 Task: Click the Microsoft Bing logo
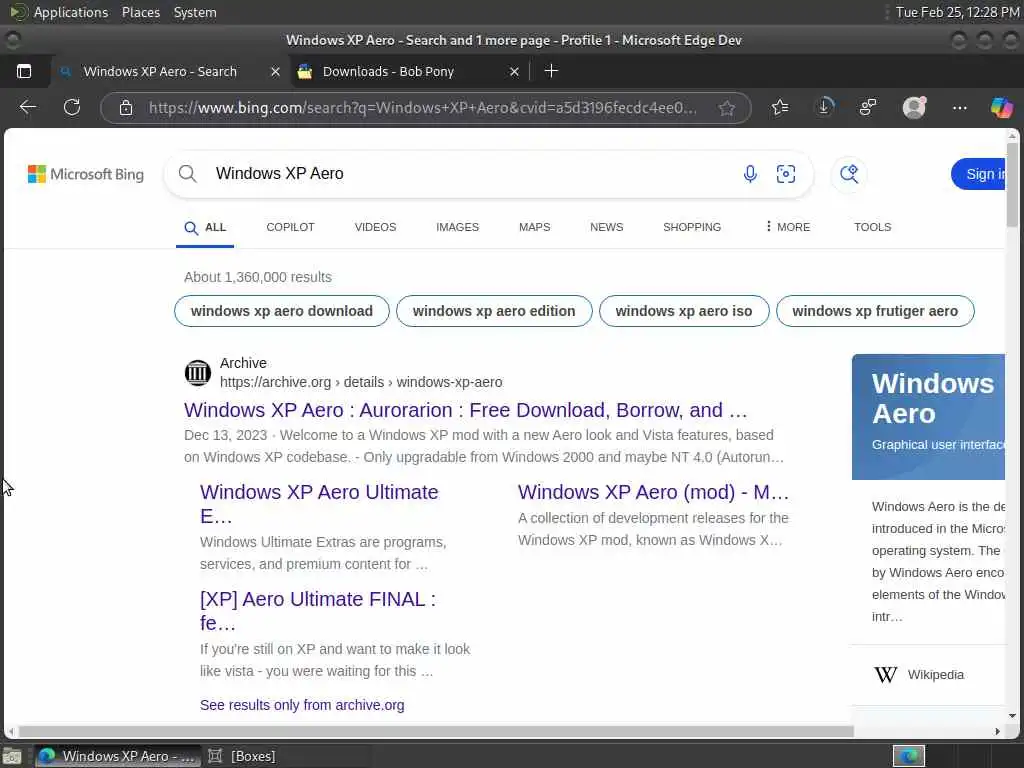point(86,174)
